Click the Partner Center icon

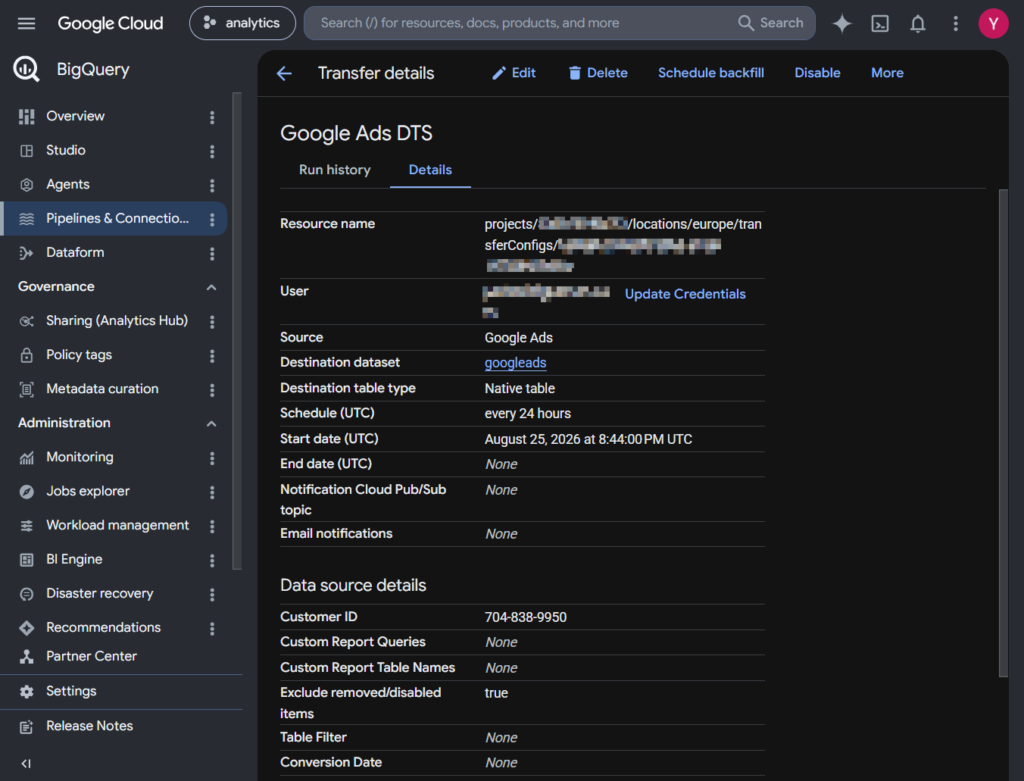(27, 656)
